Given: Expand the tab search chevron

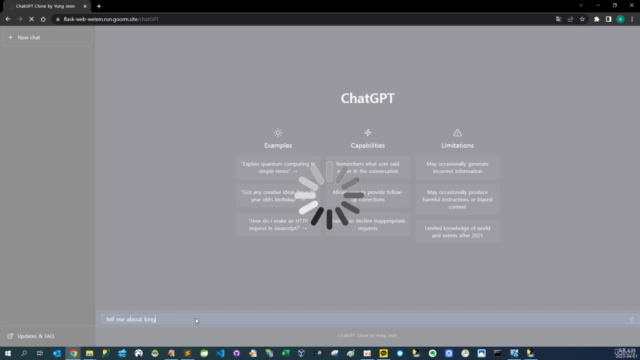Looking at the screenshot, I should point(581,5).
